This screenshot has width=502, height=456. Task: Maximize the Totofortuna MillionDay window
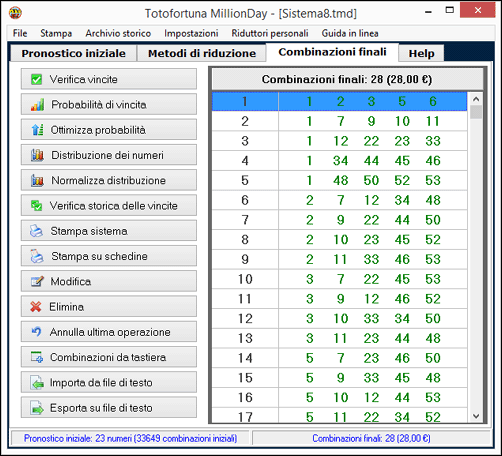pyautogui.click(x=450, y=10)
